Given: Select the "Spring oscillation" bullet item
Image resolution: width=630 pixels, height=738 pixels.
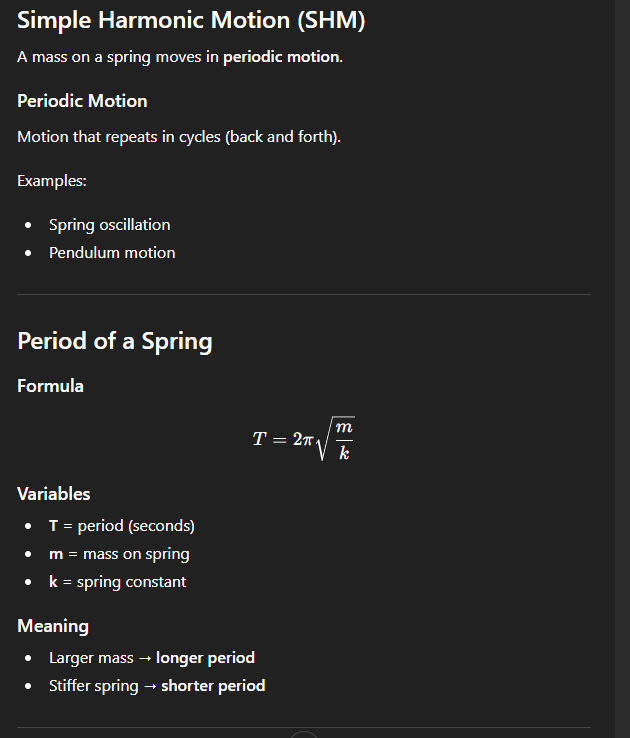Looking at the screenshot, I should (x=110, y=225).
